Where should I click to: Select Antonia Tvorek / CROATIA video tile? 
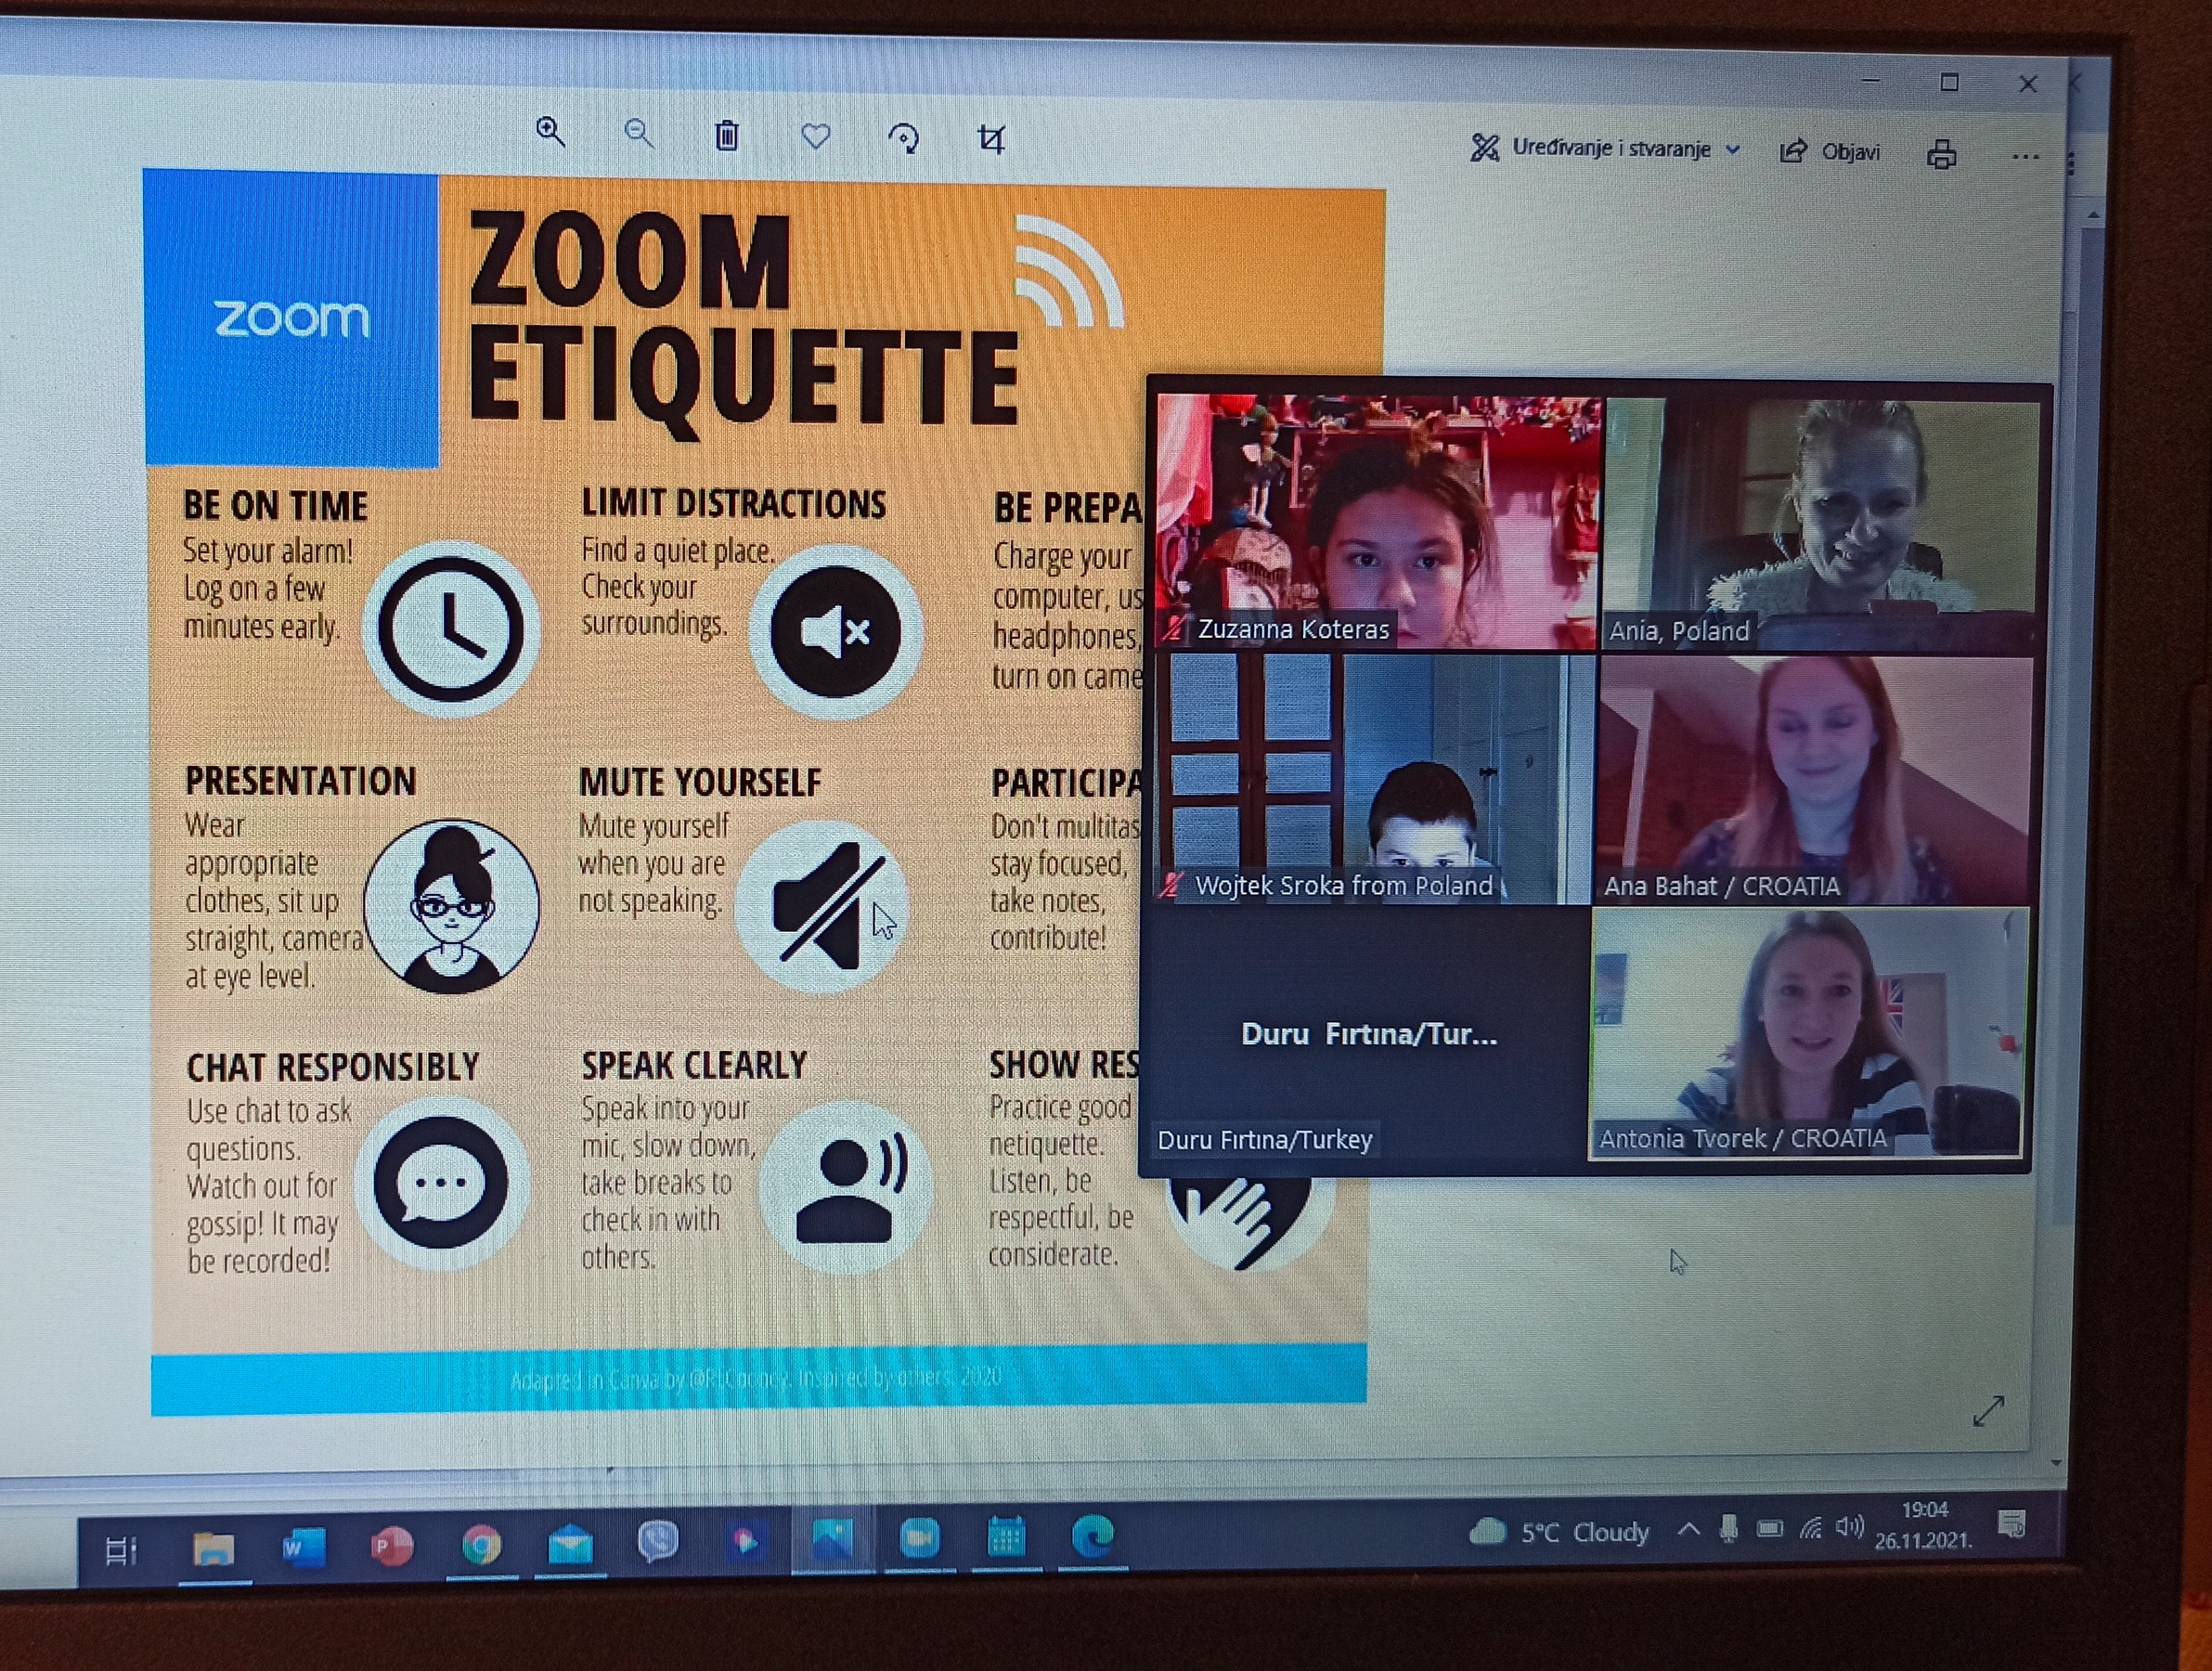(x=1808, y=1034)
